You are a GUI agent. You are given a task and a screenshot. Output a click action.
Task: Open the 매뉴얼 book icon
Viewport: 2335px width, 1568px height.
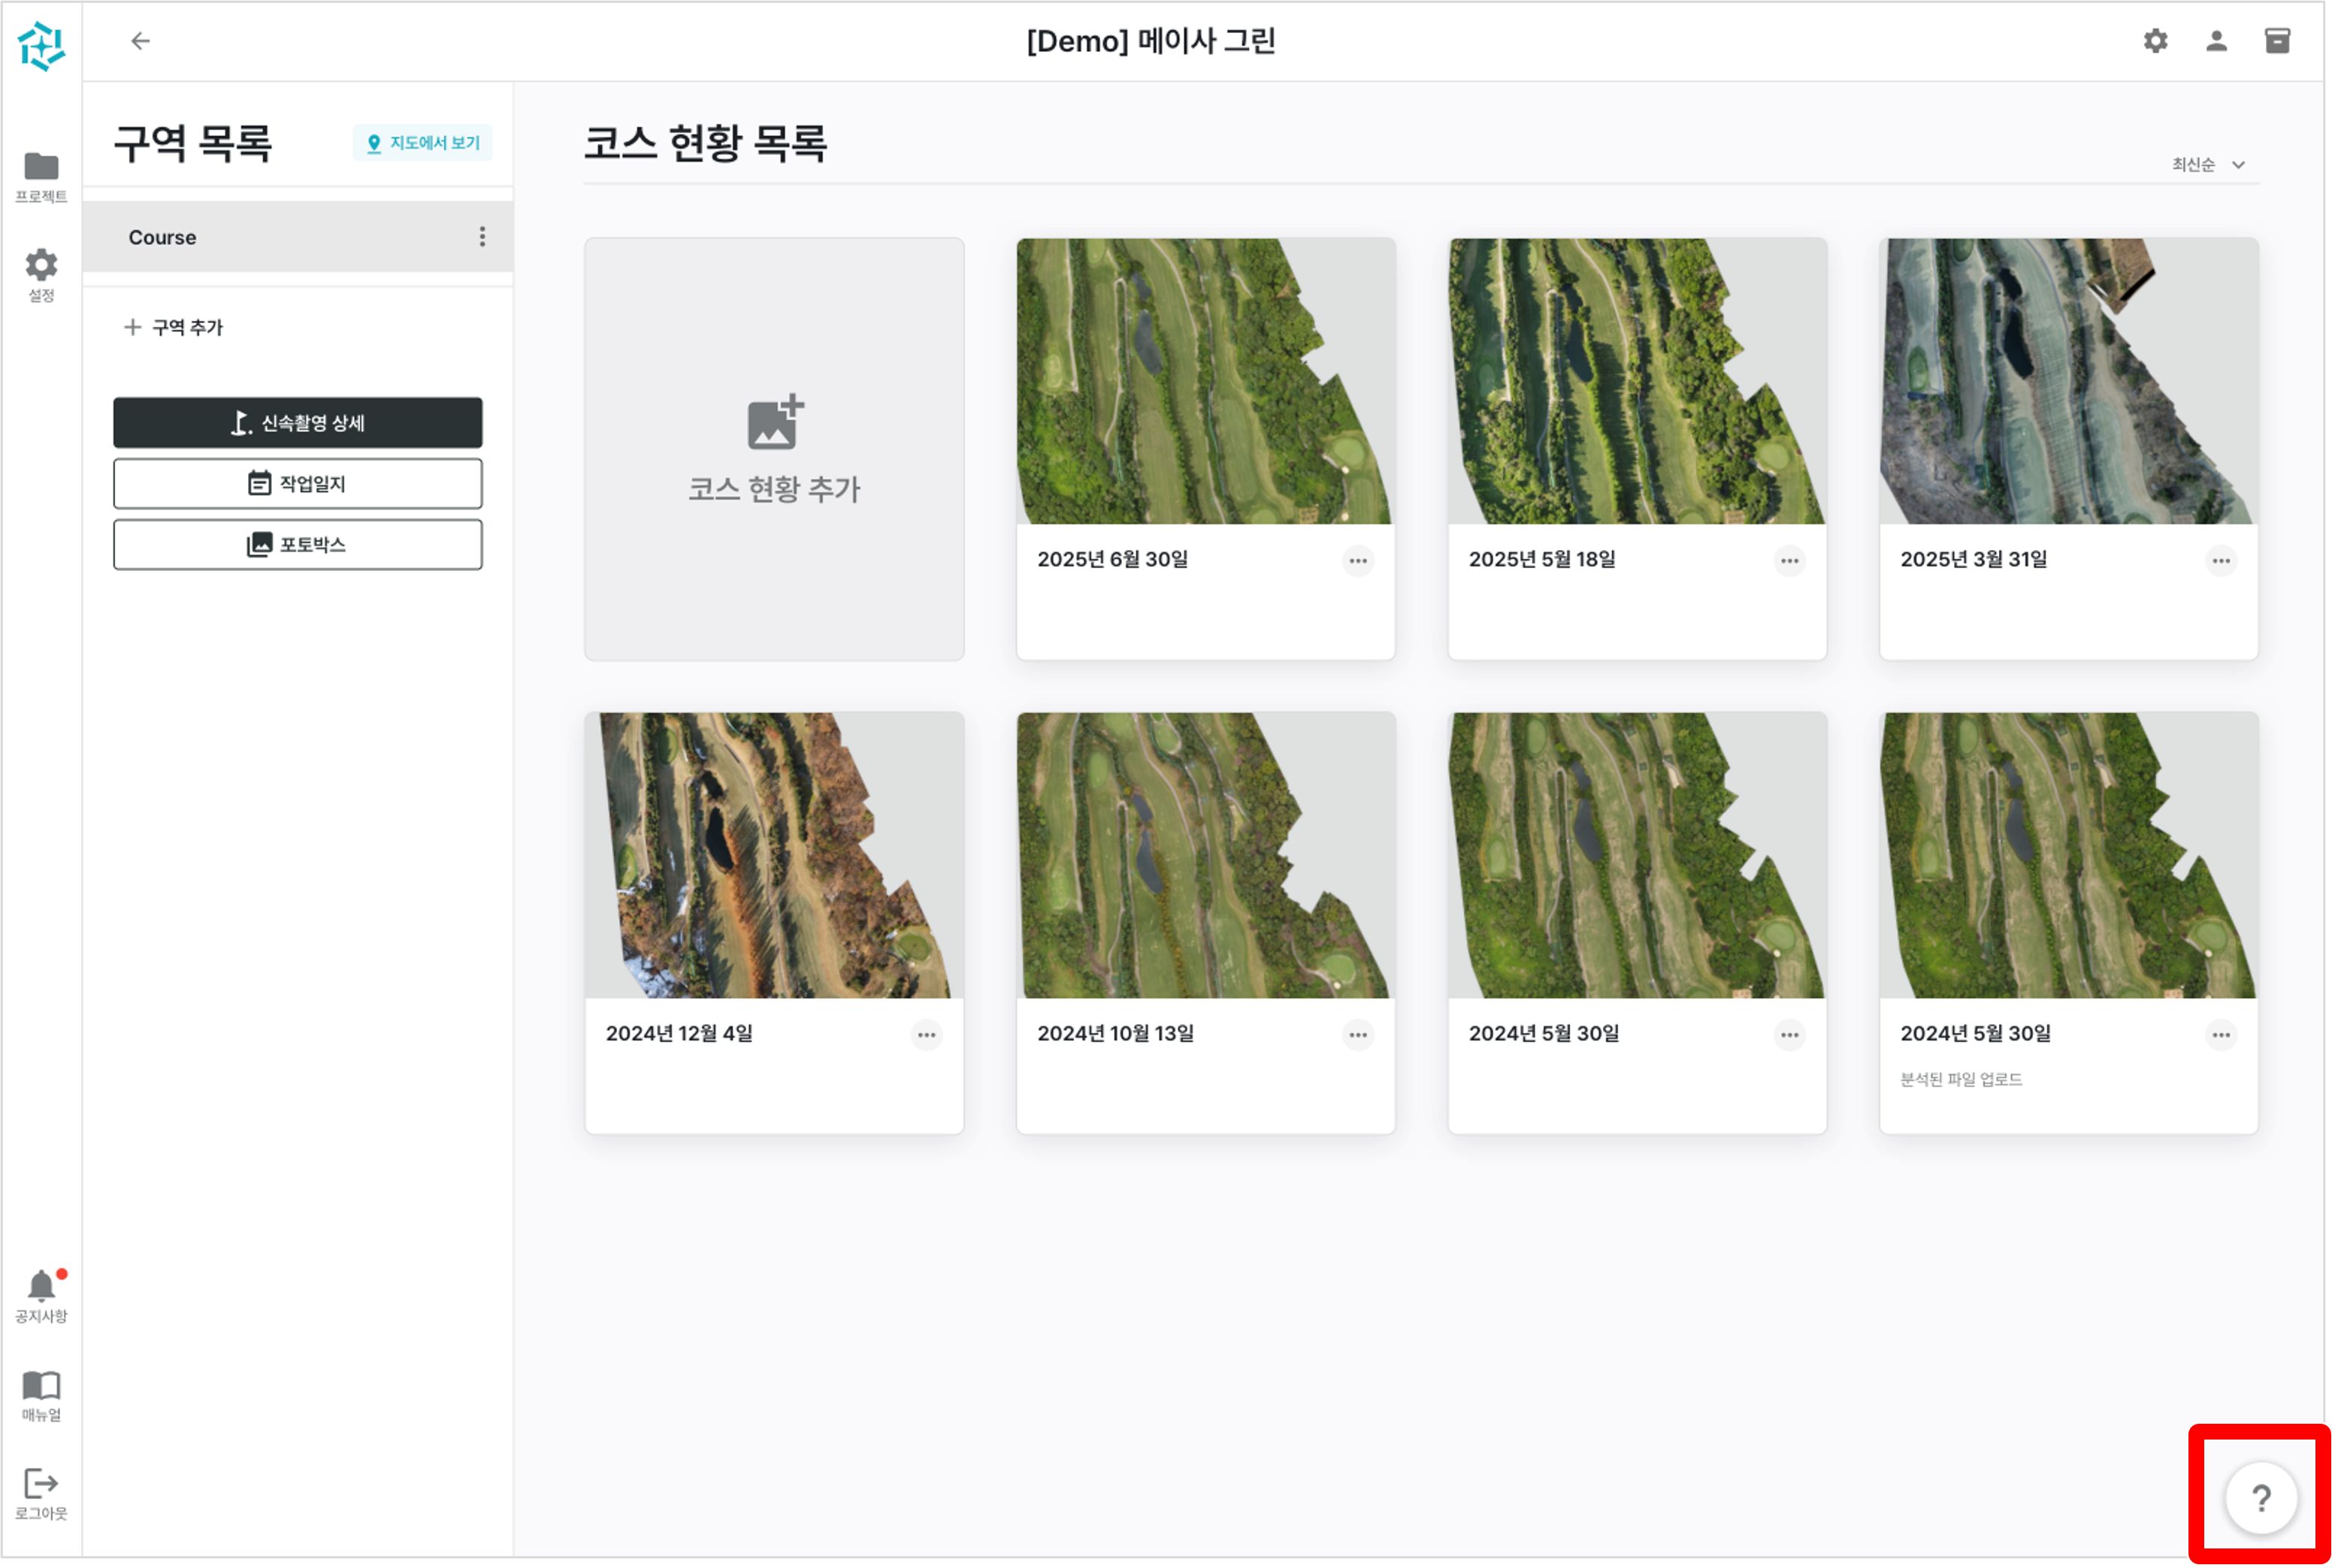click(x=41, y=1394)
